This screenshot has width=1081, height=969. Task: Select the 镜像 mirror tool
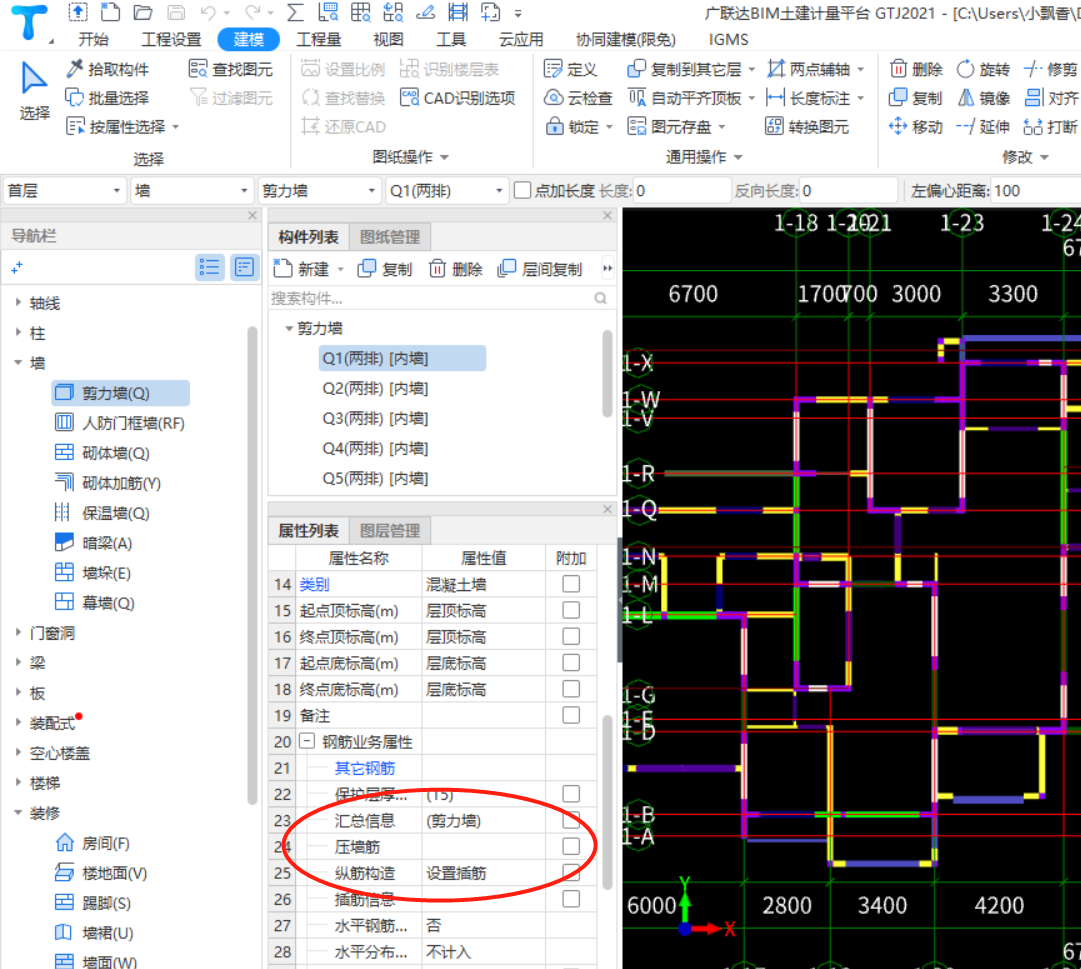[x=983, y=98]
